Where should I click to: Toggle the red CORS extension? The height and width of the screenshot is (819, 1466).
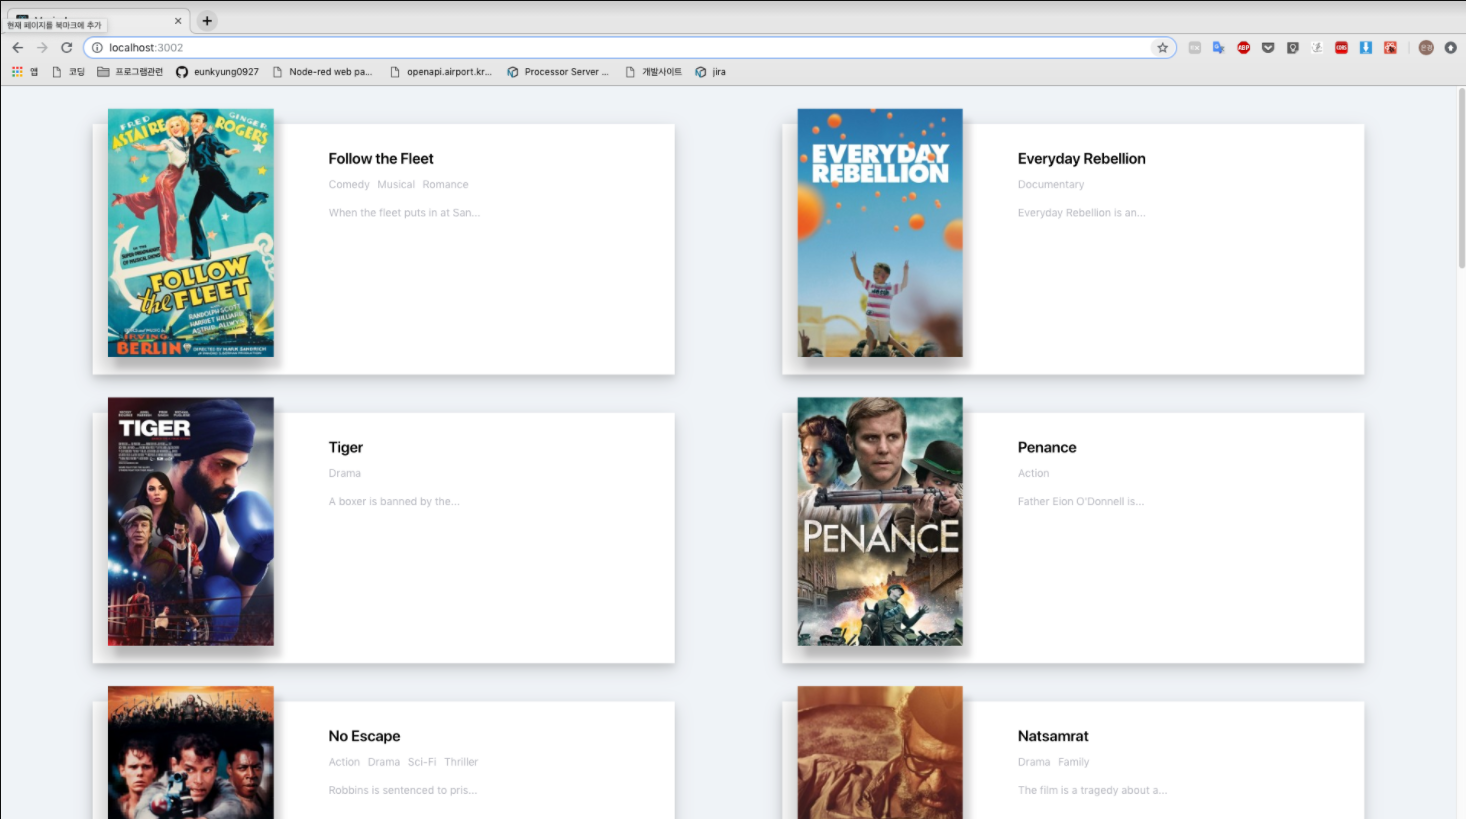point(1341,47)
